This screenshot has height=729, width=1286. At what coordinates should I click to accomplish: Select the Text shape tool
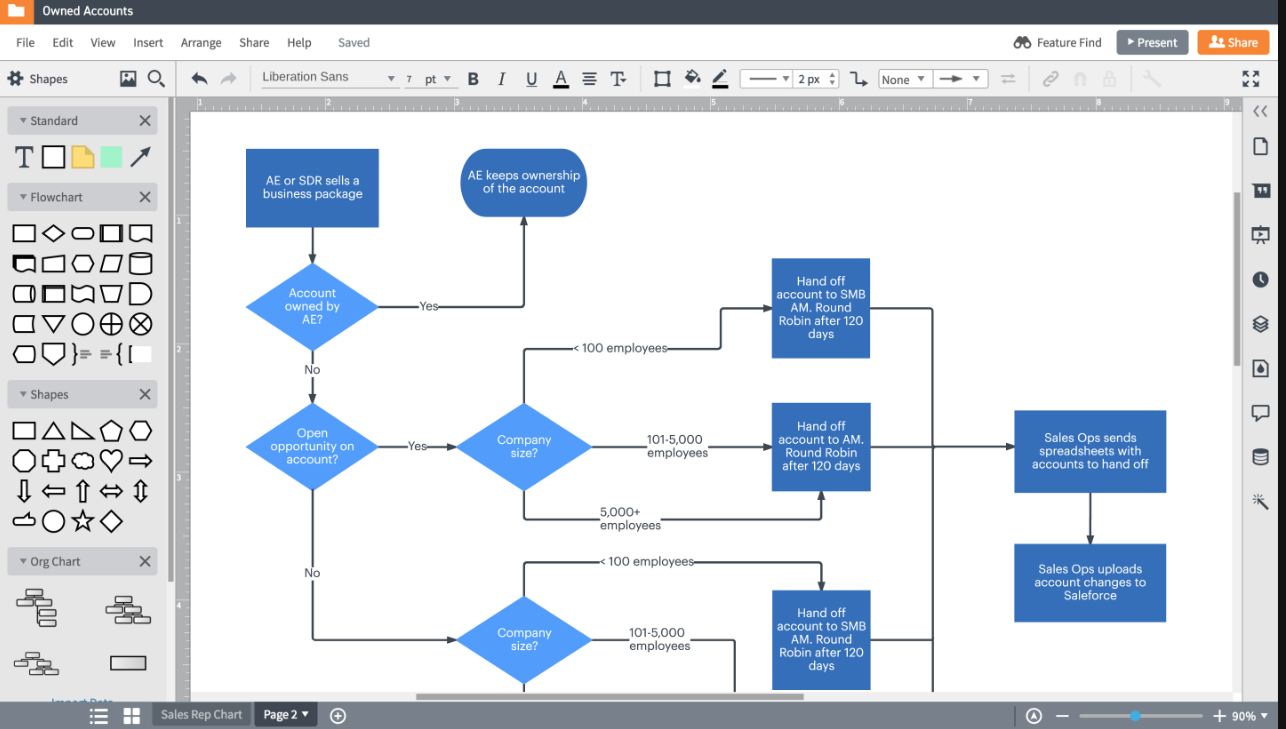pos(24,157)
